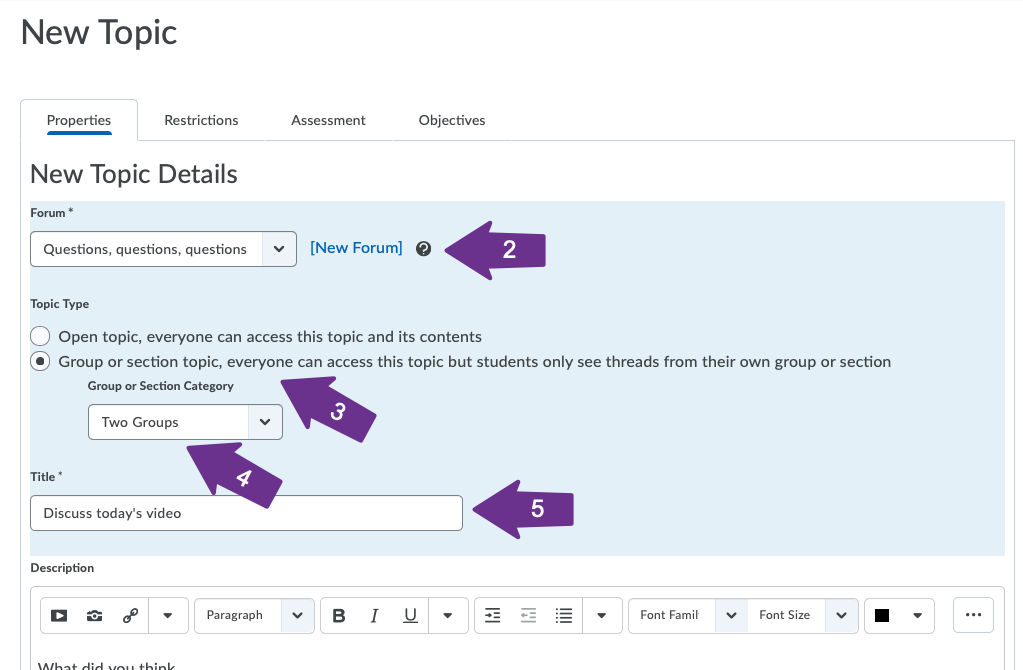Switch to the Assessment tab

(x=328, y=120)
